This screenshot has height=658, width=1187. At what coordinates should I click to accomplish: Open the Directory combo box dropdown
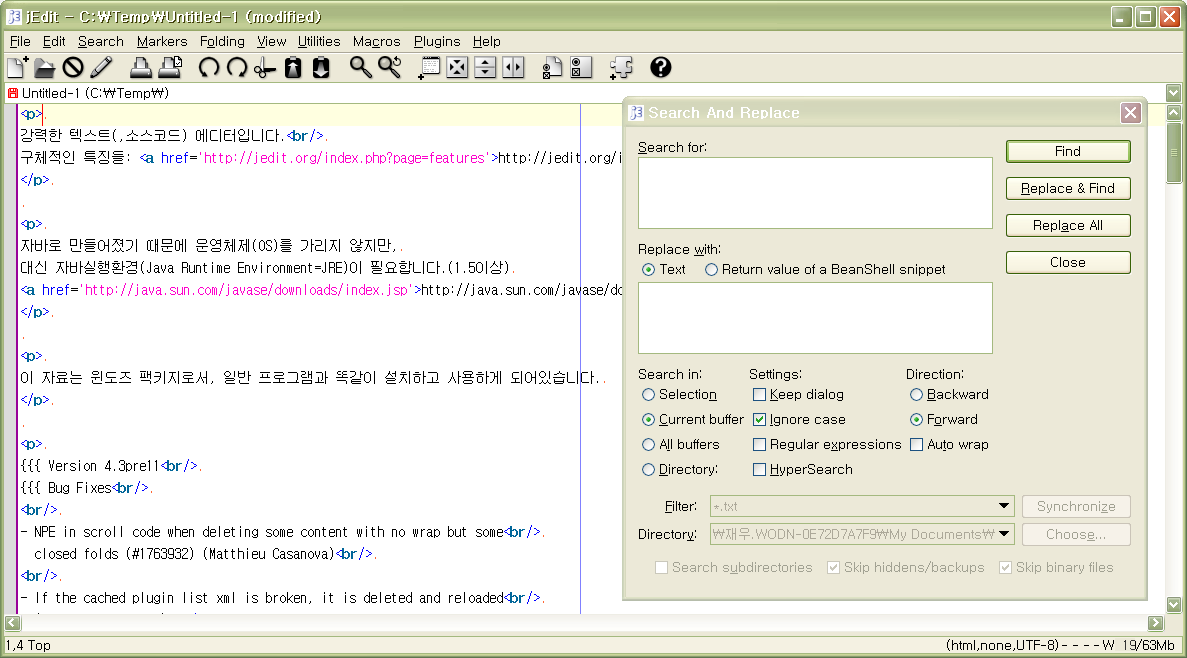coord(1004,534)
